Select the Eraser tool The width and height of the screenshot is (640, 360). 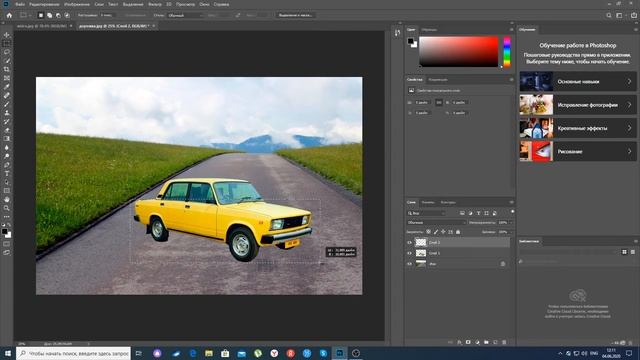(7, 130)
